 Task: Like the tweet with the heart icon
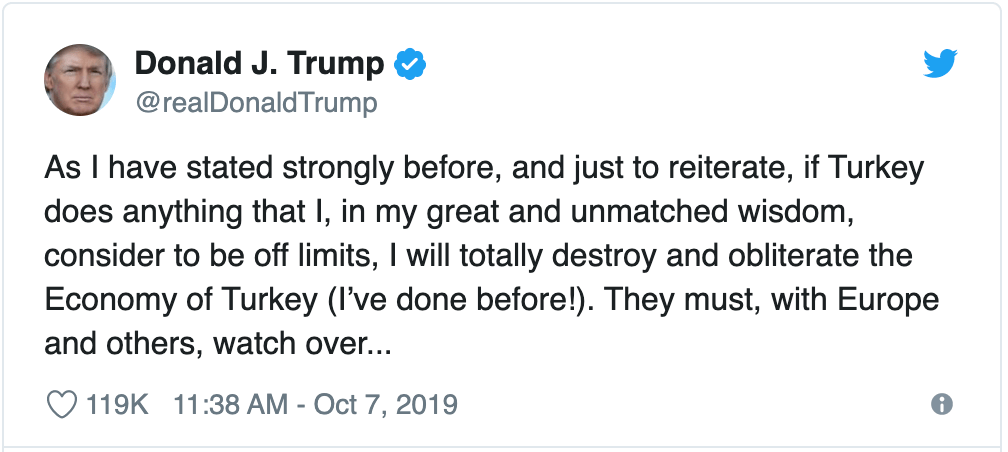coord(62,405)
